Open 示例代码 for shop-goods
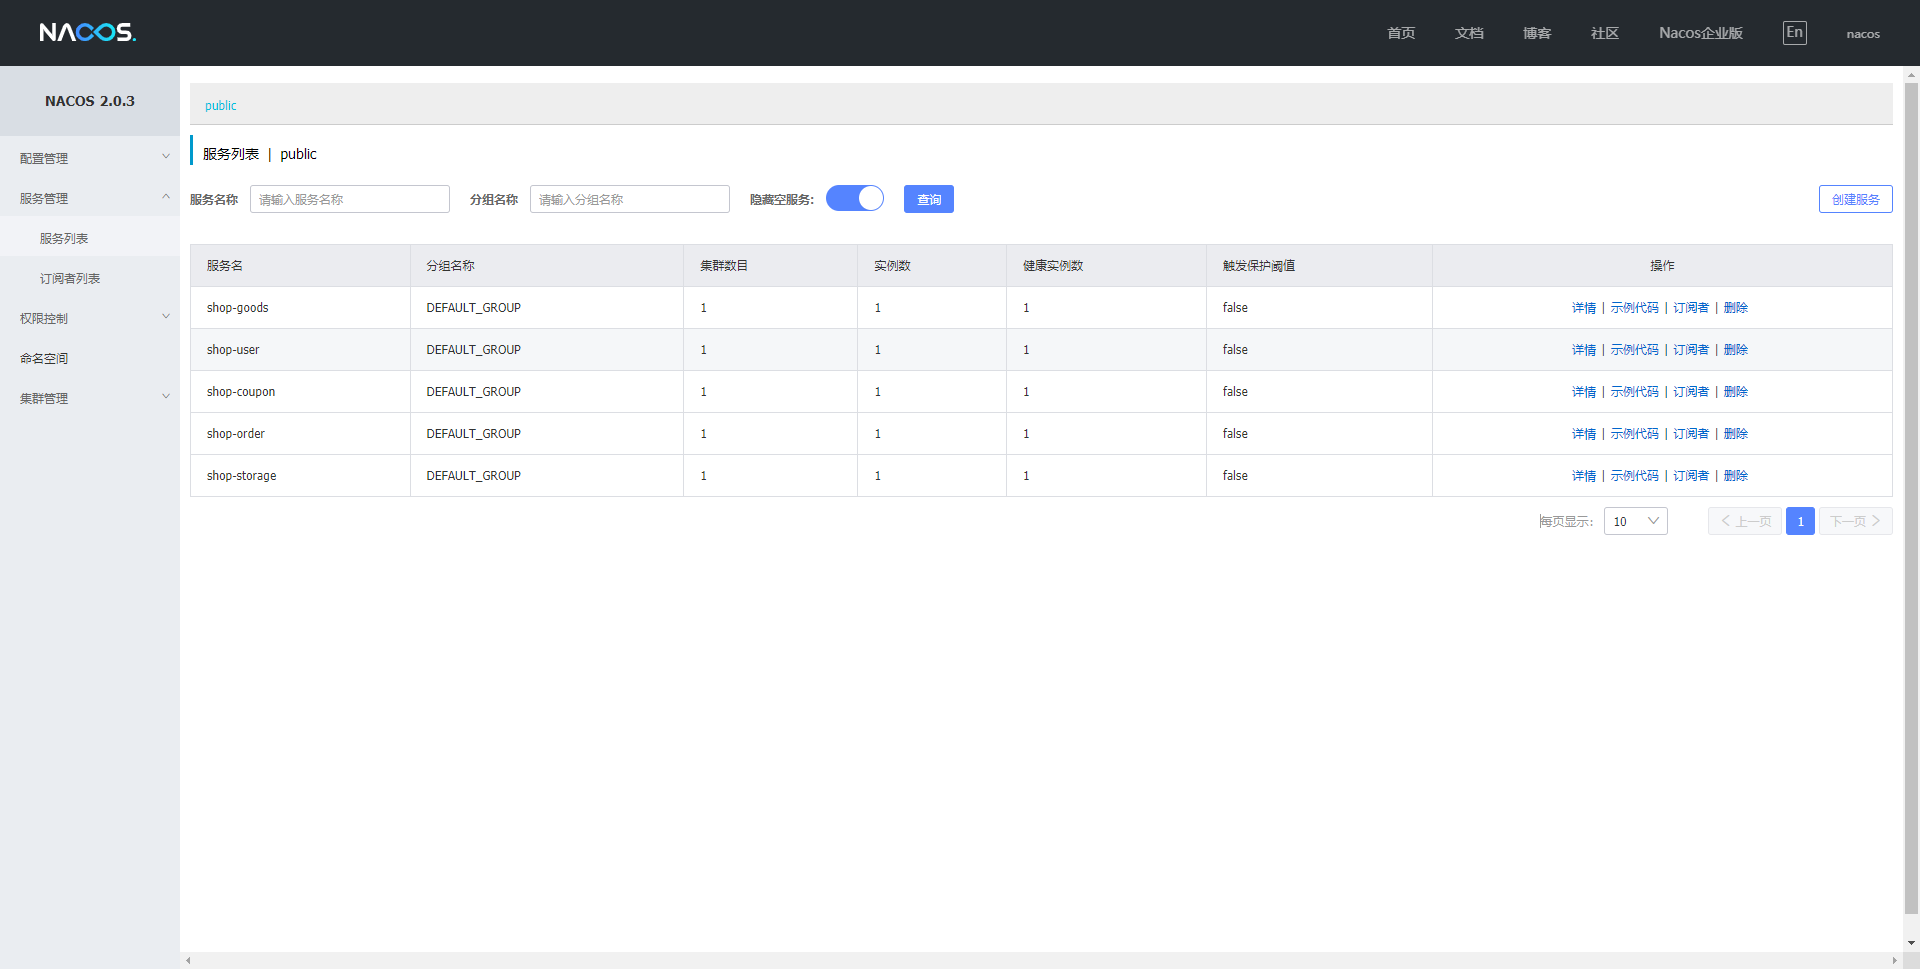This screenshot has height=969, width=1920. point(1635,308)
